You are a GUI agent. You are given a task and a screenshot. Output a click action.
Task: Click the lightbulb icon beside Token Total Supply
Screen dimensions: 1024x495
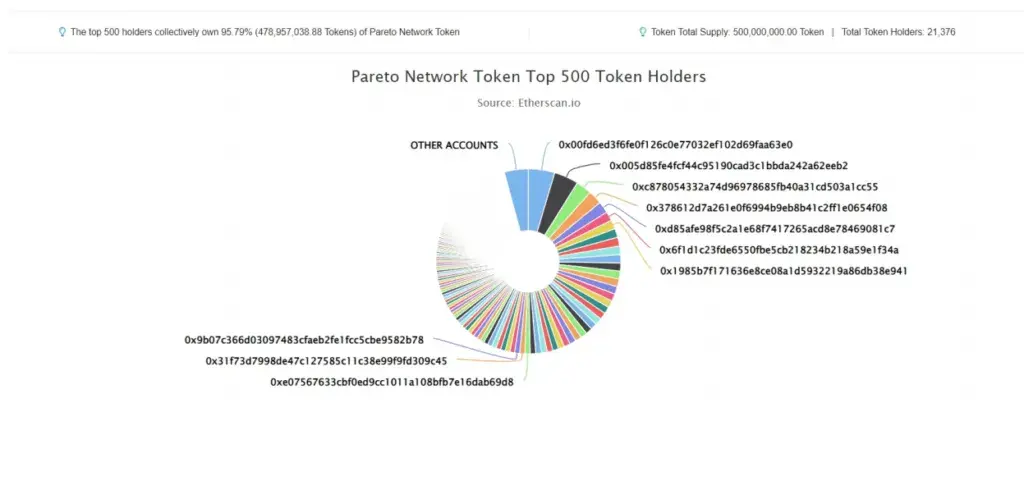[643, 31]
